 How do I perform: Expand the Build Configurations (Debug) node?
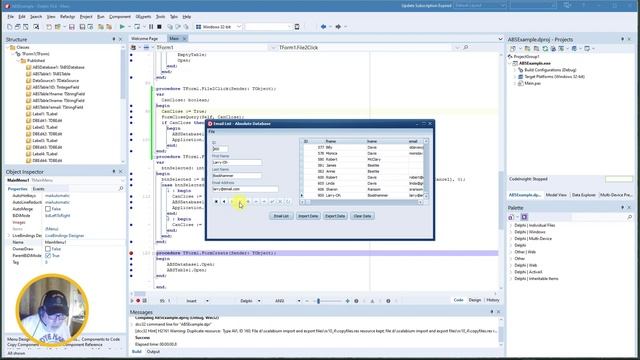pyautogui.click(x=515, y=70)
